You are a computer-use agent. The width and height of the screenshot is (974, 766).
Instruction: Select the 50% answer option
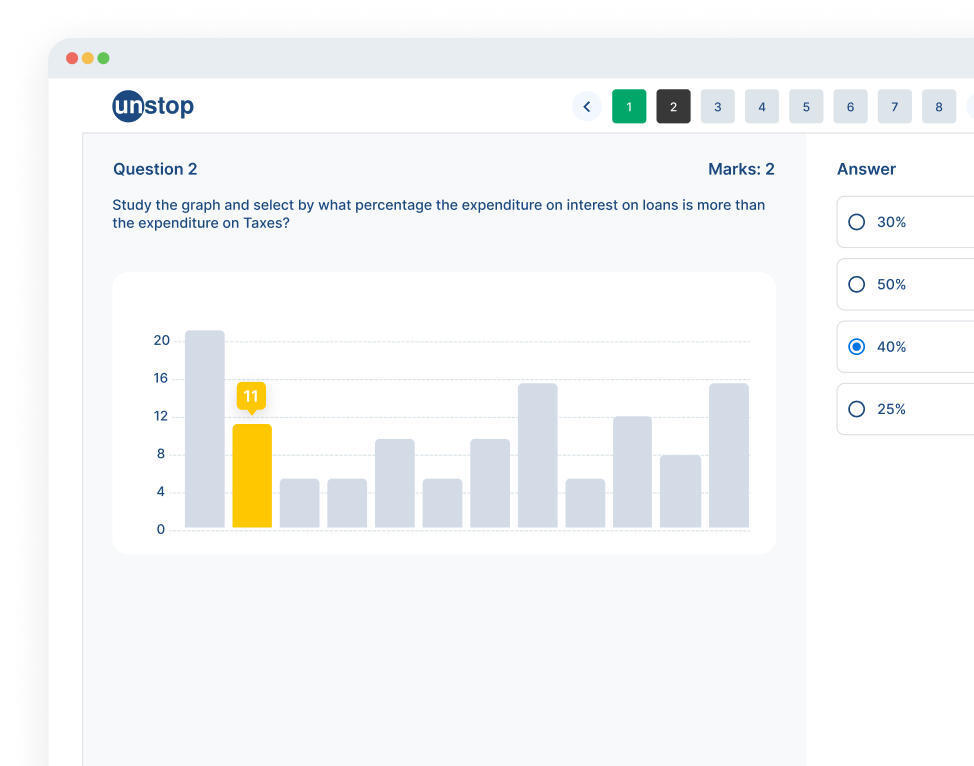(x=906, y=285)
